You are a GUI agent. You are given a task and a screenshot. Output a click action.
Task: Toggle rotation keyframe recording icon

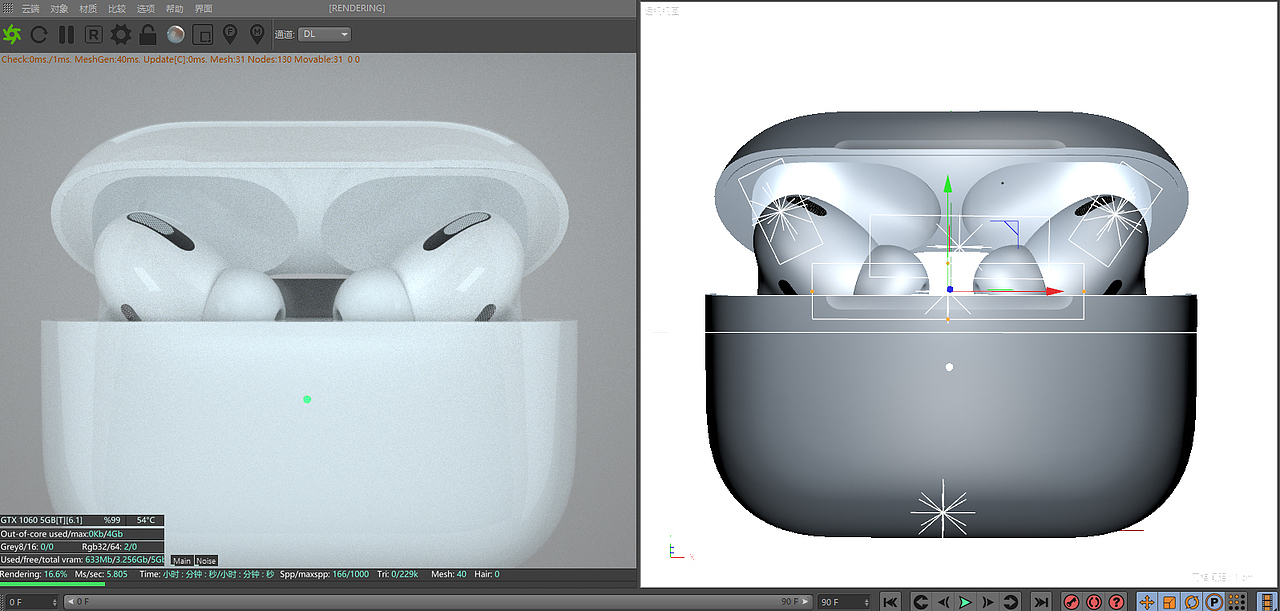tap(1192, 602)
